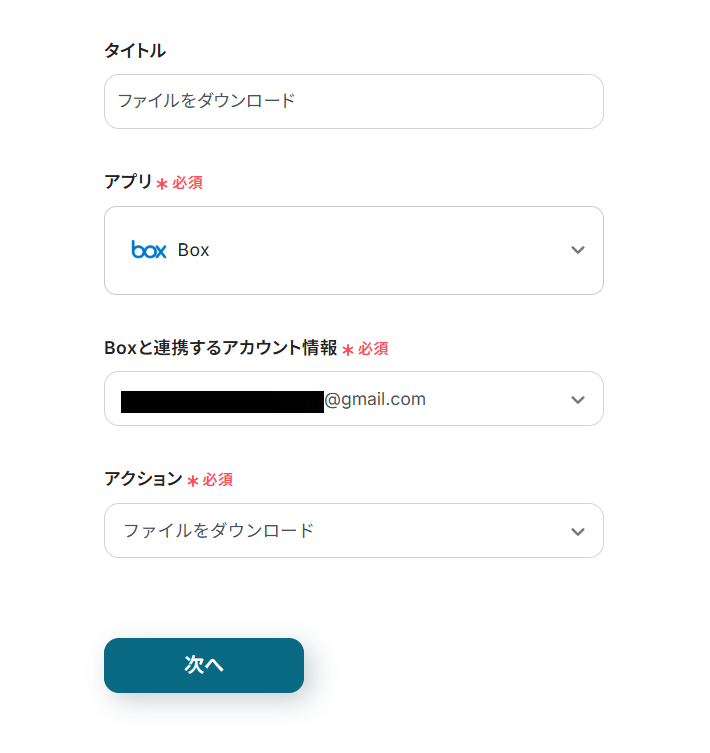Click the Box logo icon
This screenshot has height=753, width=710.
pyautogui.click(x=149, y=250)
